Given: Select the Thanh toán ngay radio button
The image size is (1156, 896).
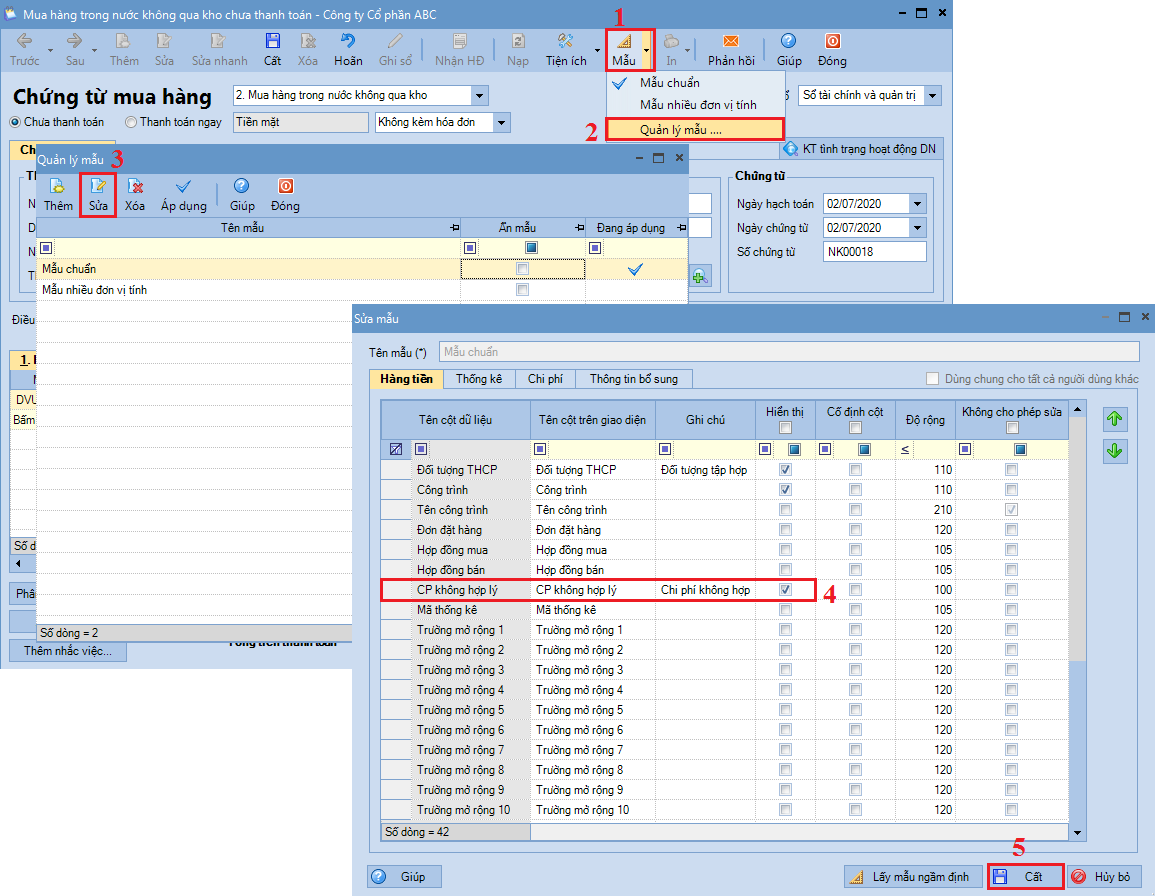Looking at the screenshot, I should click(131, 122).
